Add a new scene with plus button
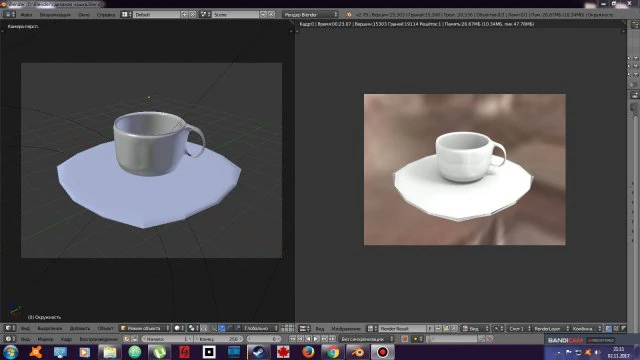Viewport: 640px width, 360px height. click(263, 14)
